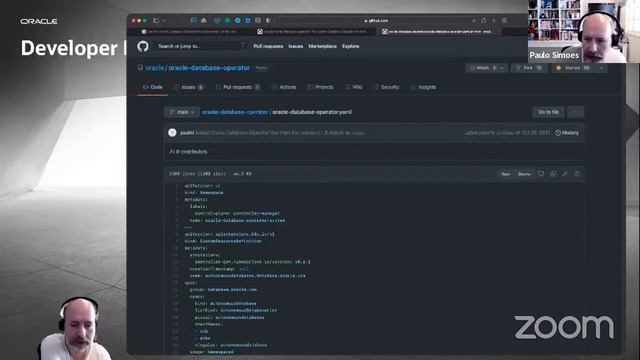Screen dimensions: 640x360
Task: Click the oracle owner link
Action: tap(155, 68)
